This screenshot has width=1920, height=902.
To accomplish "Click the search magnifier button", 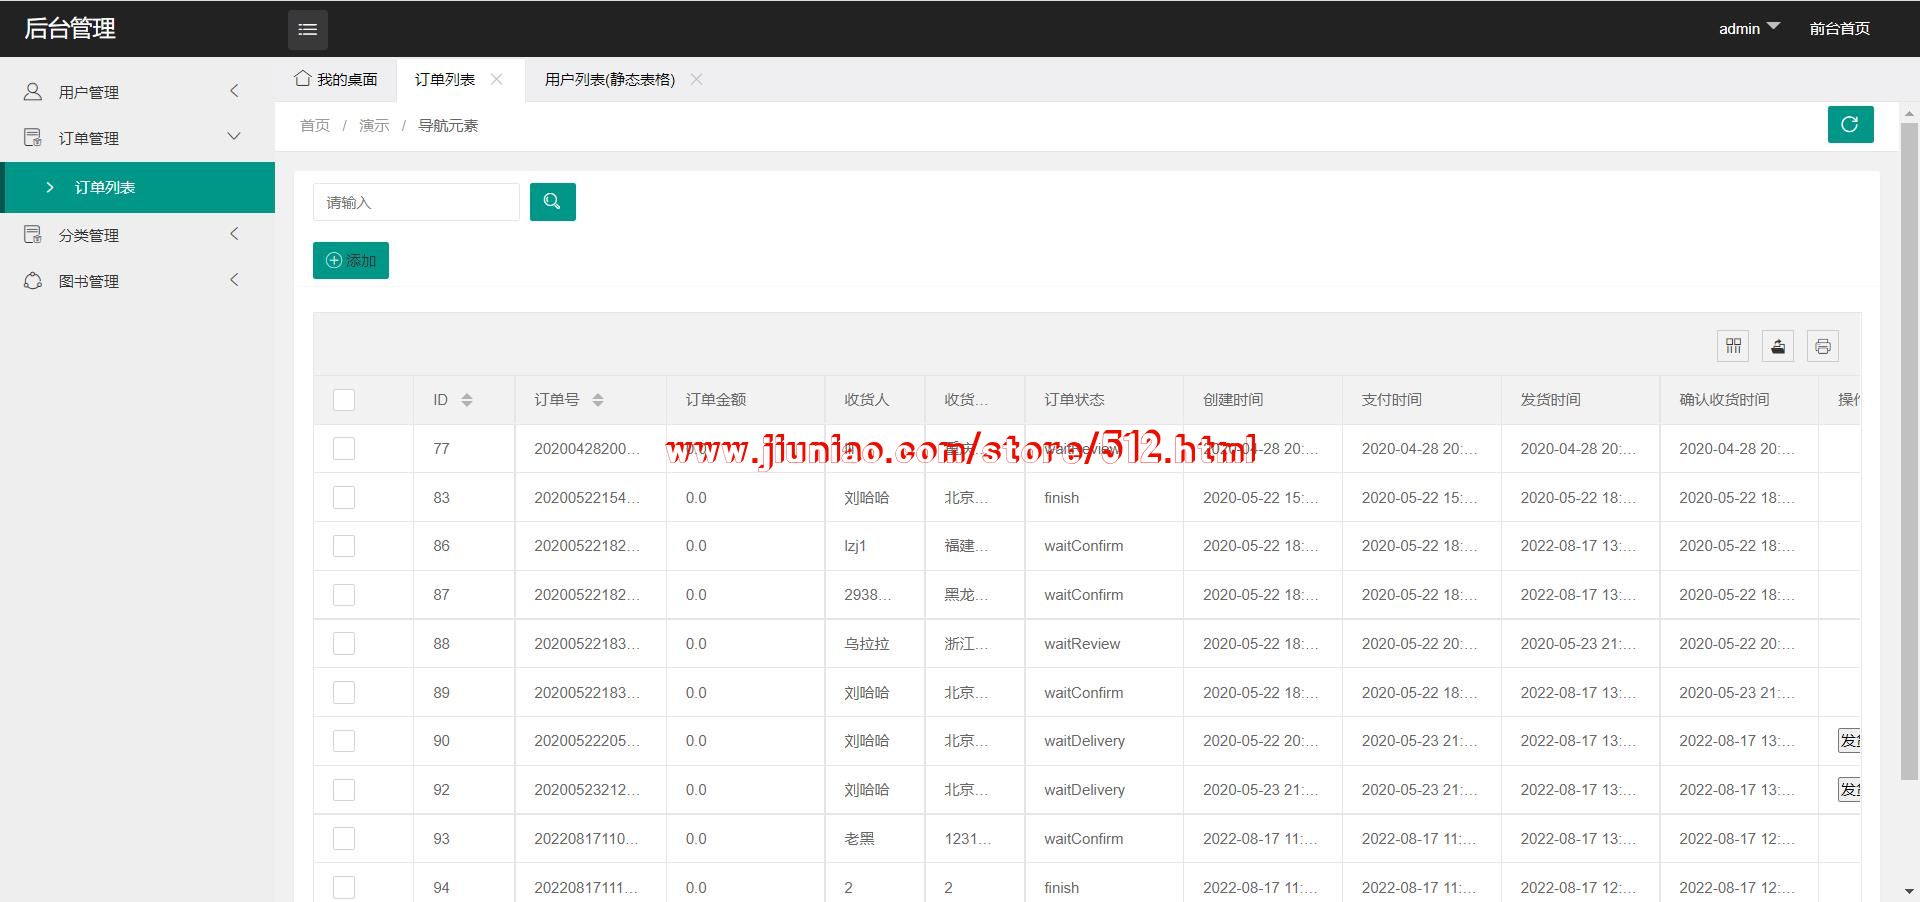I will [x=552, y=202].
